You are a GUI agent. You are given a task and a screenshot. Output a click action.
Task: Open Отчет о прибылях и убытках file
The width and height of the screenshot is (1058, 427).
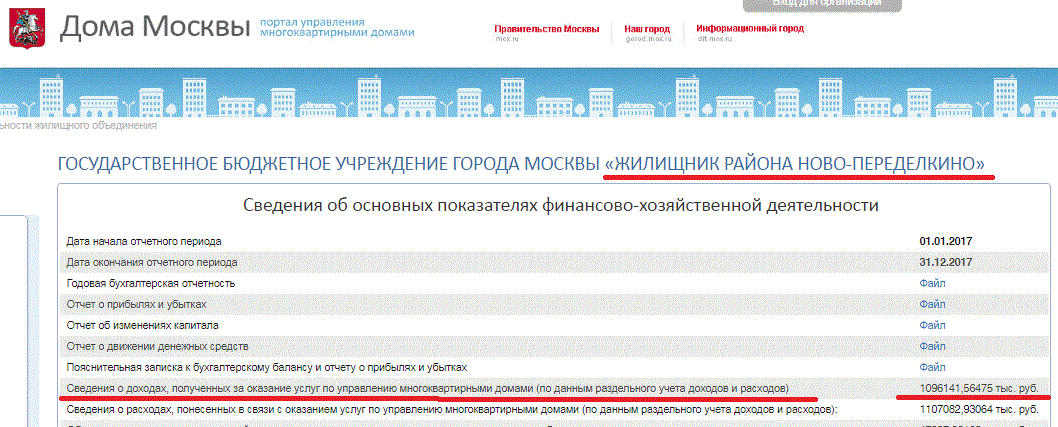click(x=932, y=304)
